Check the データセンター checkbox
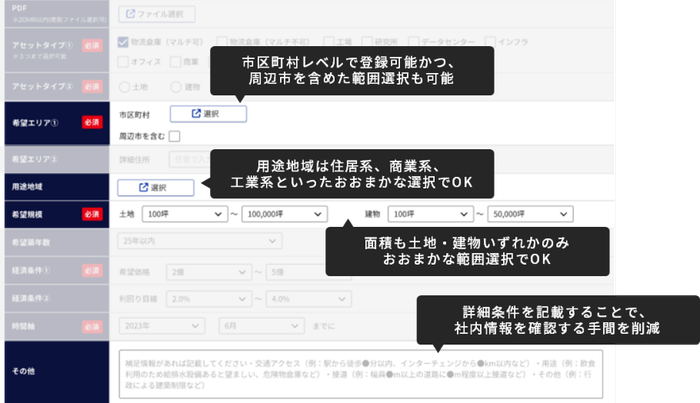The width and height of the screenshot is (700, 403). (413, 42)
